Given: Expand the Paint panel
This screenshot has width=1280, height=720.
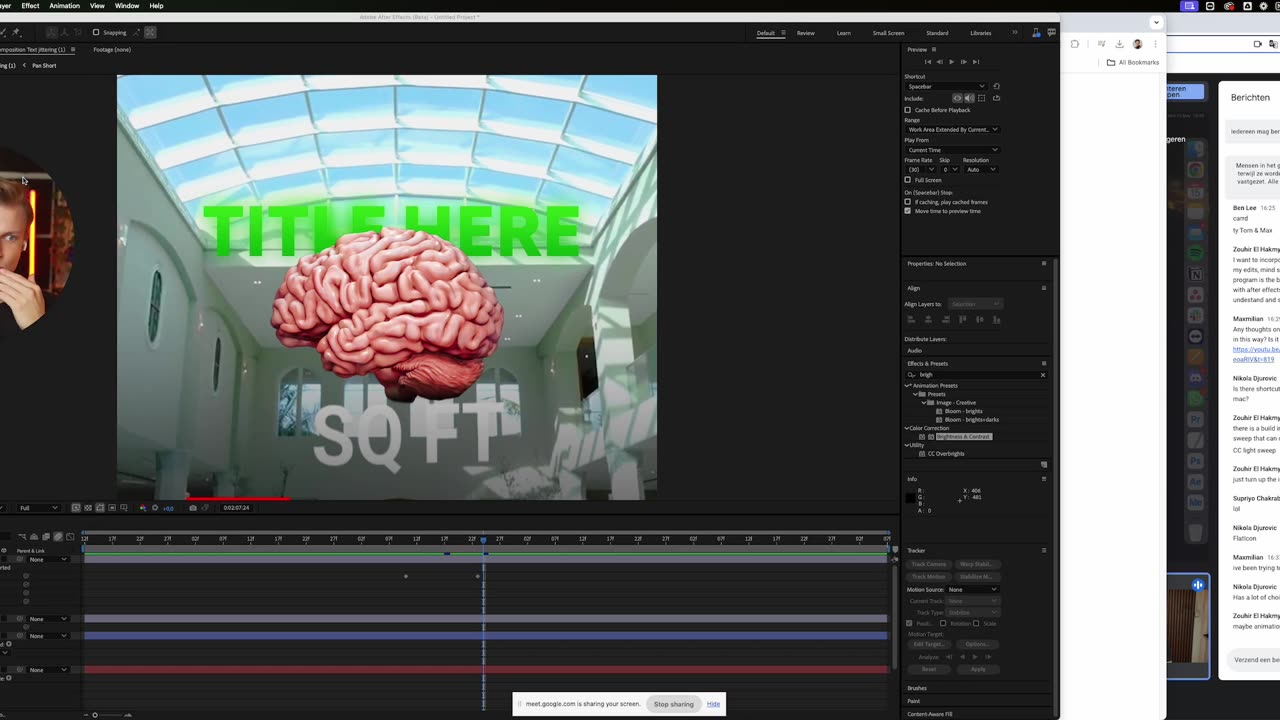Looking at the screenshot, I should click(914, 701).
